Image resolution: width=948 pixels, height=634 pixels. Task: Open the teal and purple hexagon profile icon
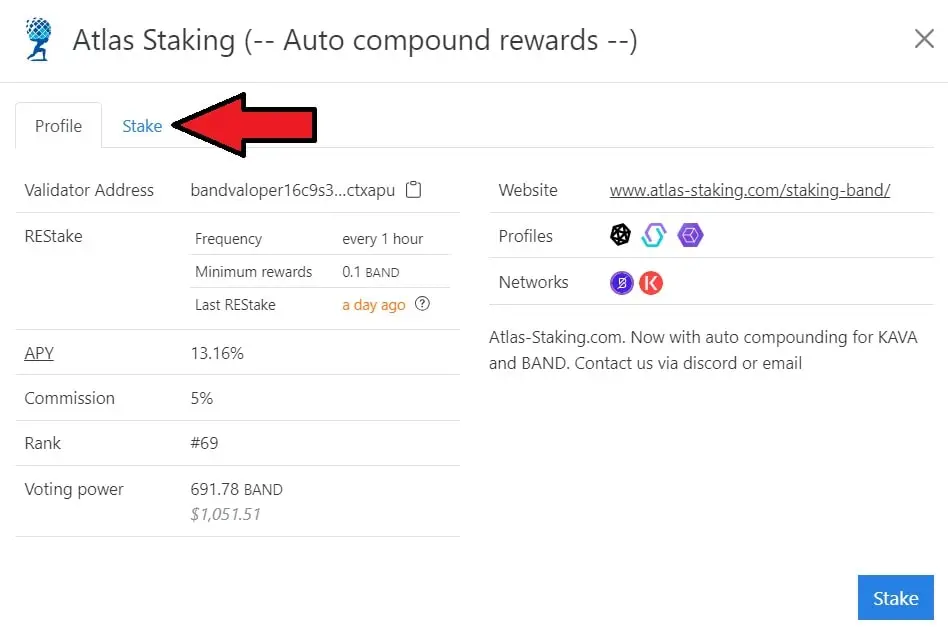(x=654, y=236)
